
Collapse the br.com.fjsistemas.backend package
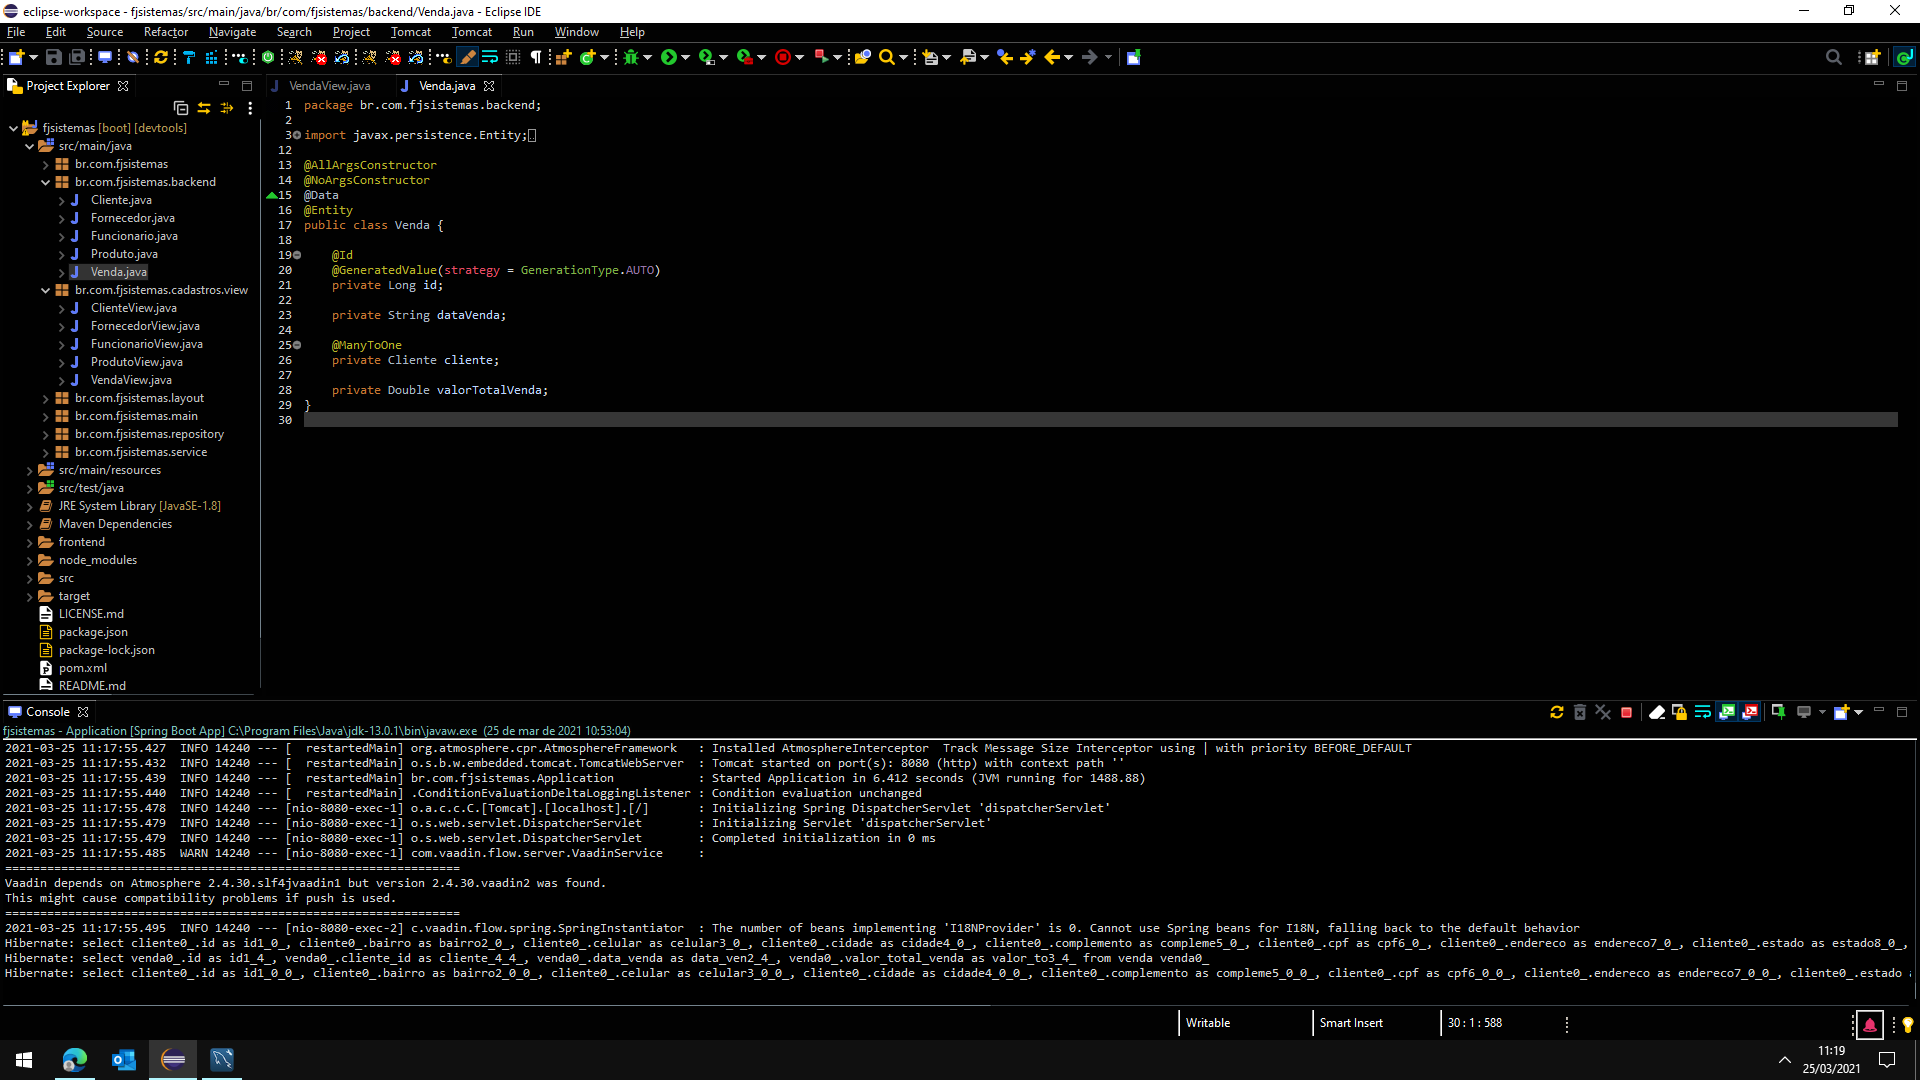[x=46, y=182]
